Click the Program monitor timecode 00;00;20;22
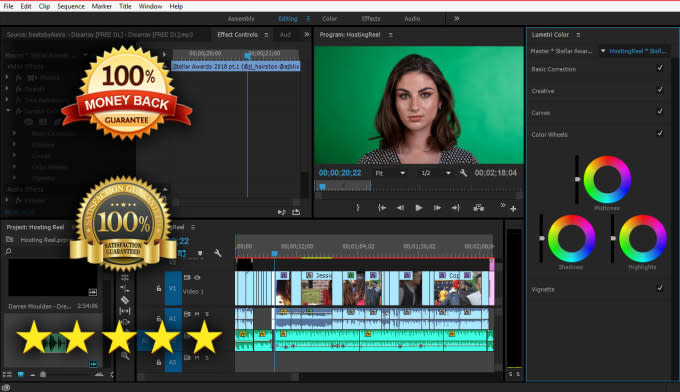Viewport: 680px width, 392px height. 340,173
